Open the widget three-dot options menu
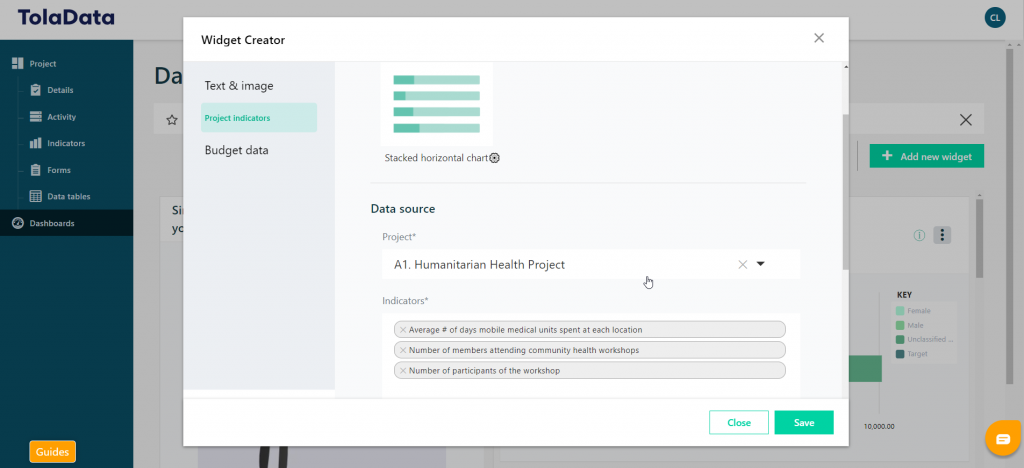The height and width of the screenshot is (468, 1024). 942,235
